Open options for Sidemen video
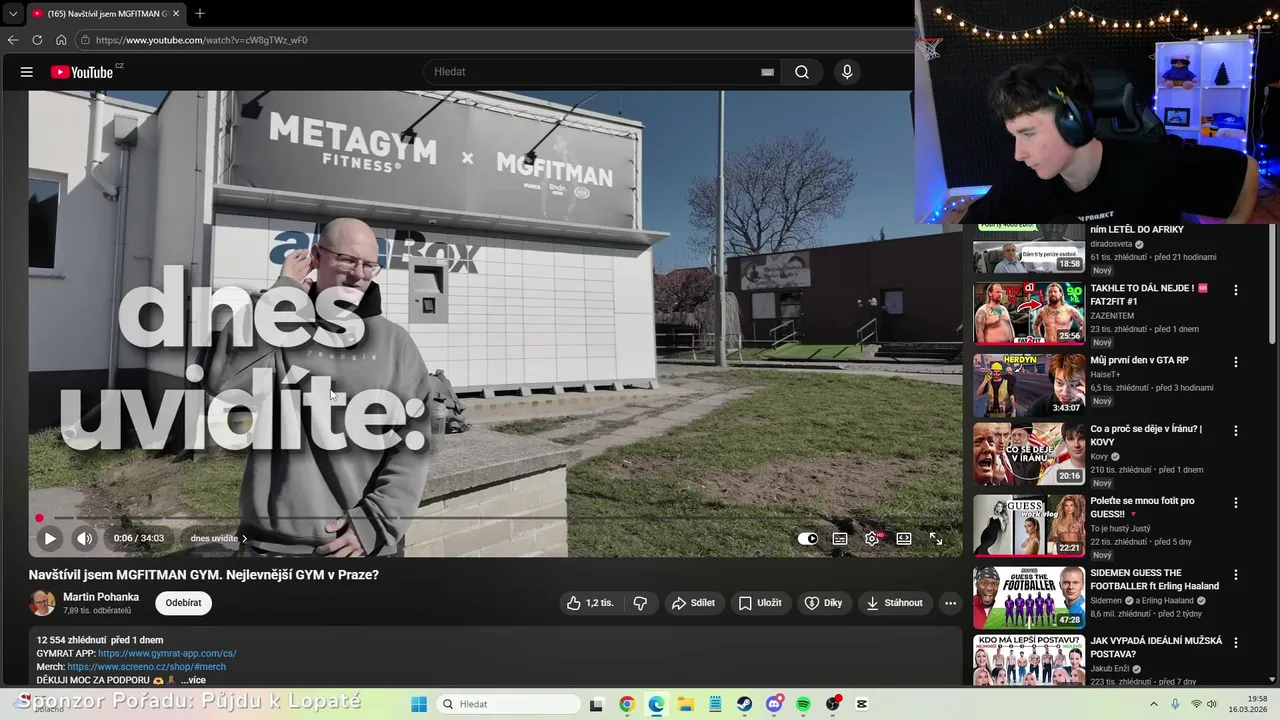Image resolution: width=1280 pixels, height=720 pixels. pyautogui.click(x=1236, y=575)
